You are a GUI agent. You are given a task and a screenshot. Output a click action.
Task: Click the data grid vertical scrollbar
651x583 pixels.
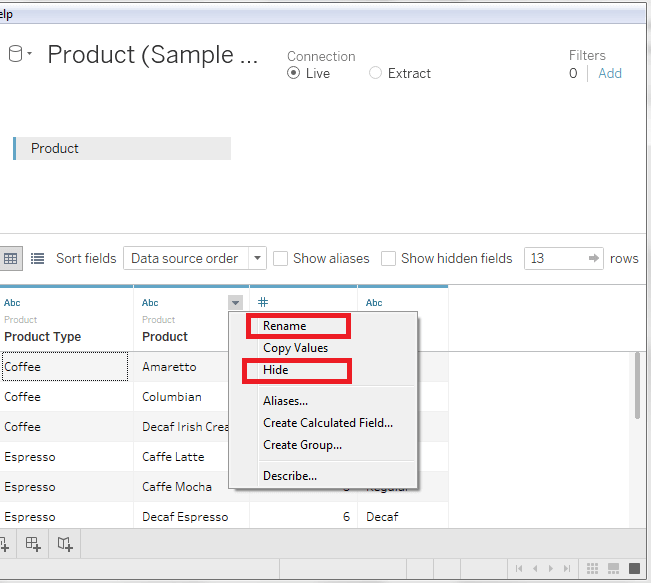[637, 386]
